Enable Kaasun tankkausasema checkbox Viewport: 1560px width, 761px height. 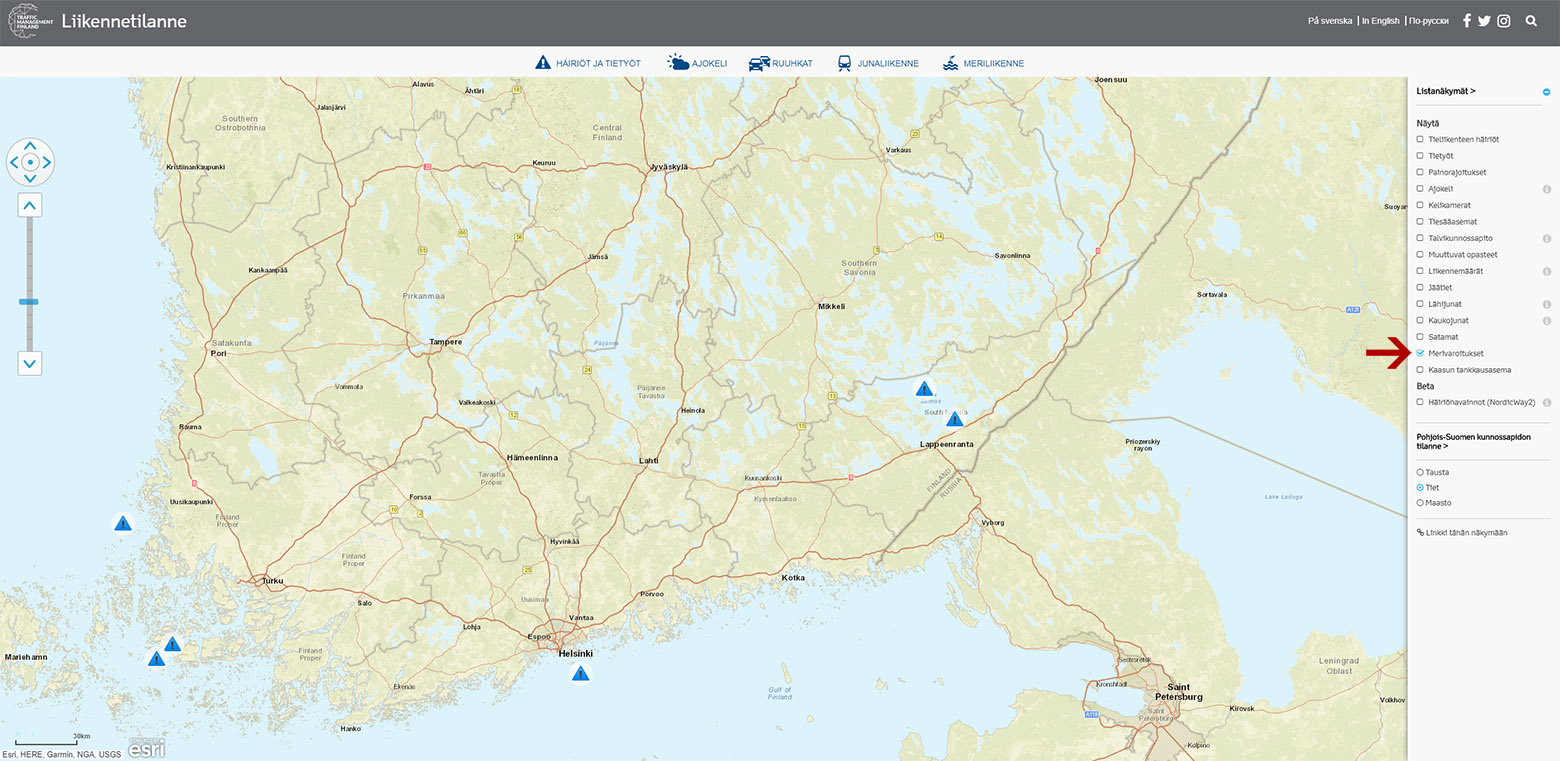click(1420, 369)
